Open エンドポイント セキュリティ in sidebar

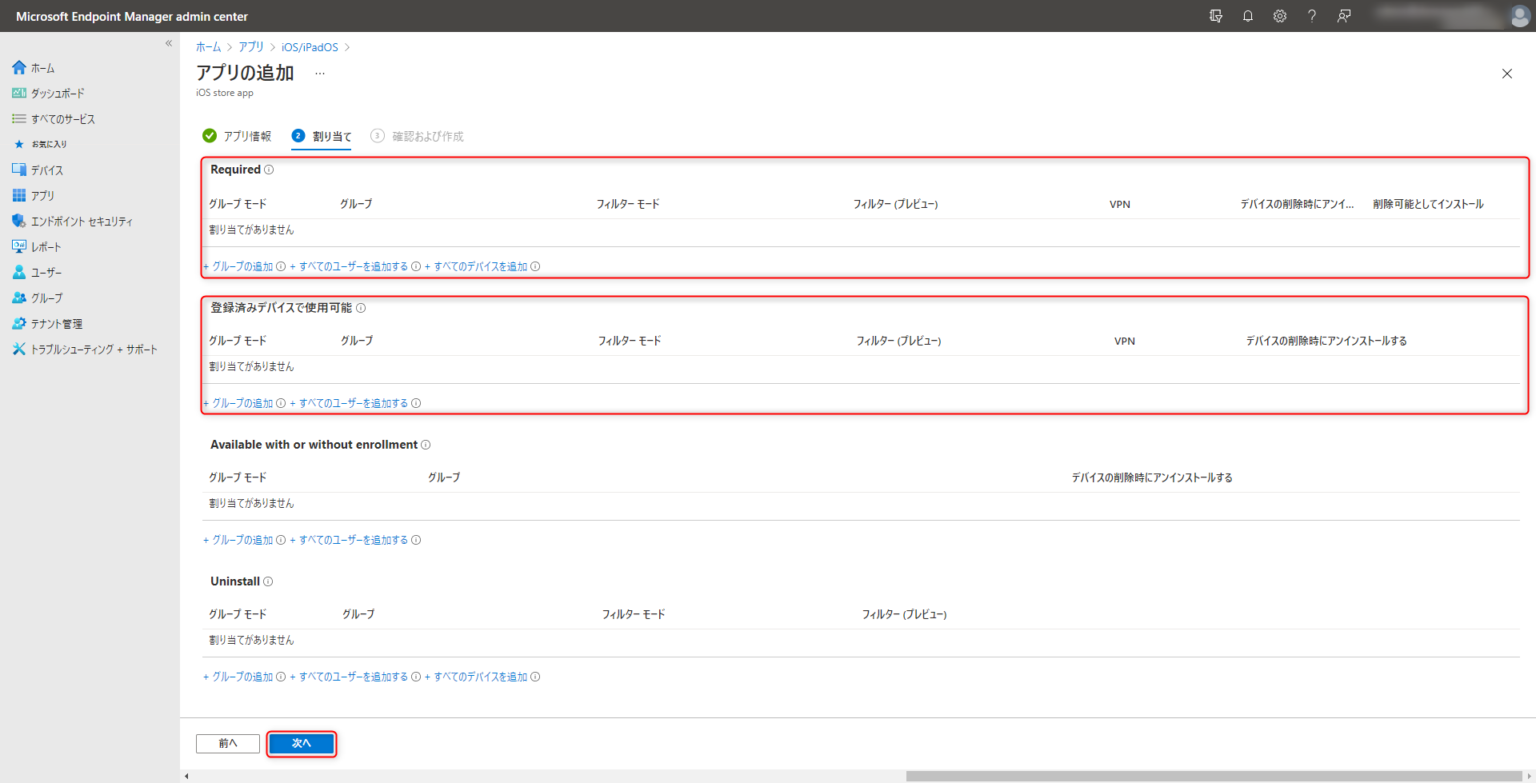tap(81, 221)
